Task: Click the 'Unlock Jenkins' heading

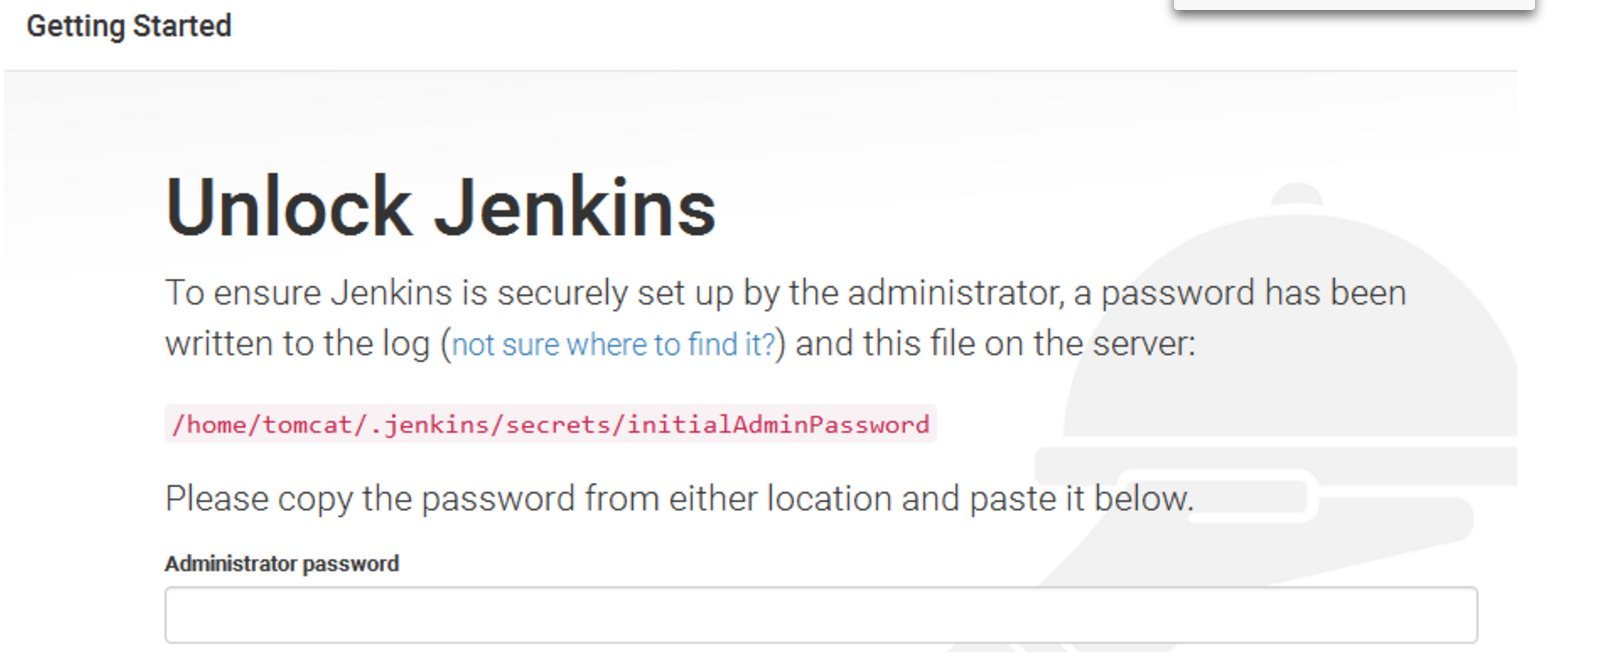Action: (x=440, y=206)
